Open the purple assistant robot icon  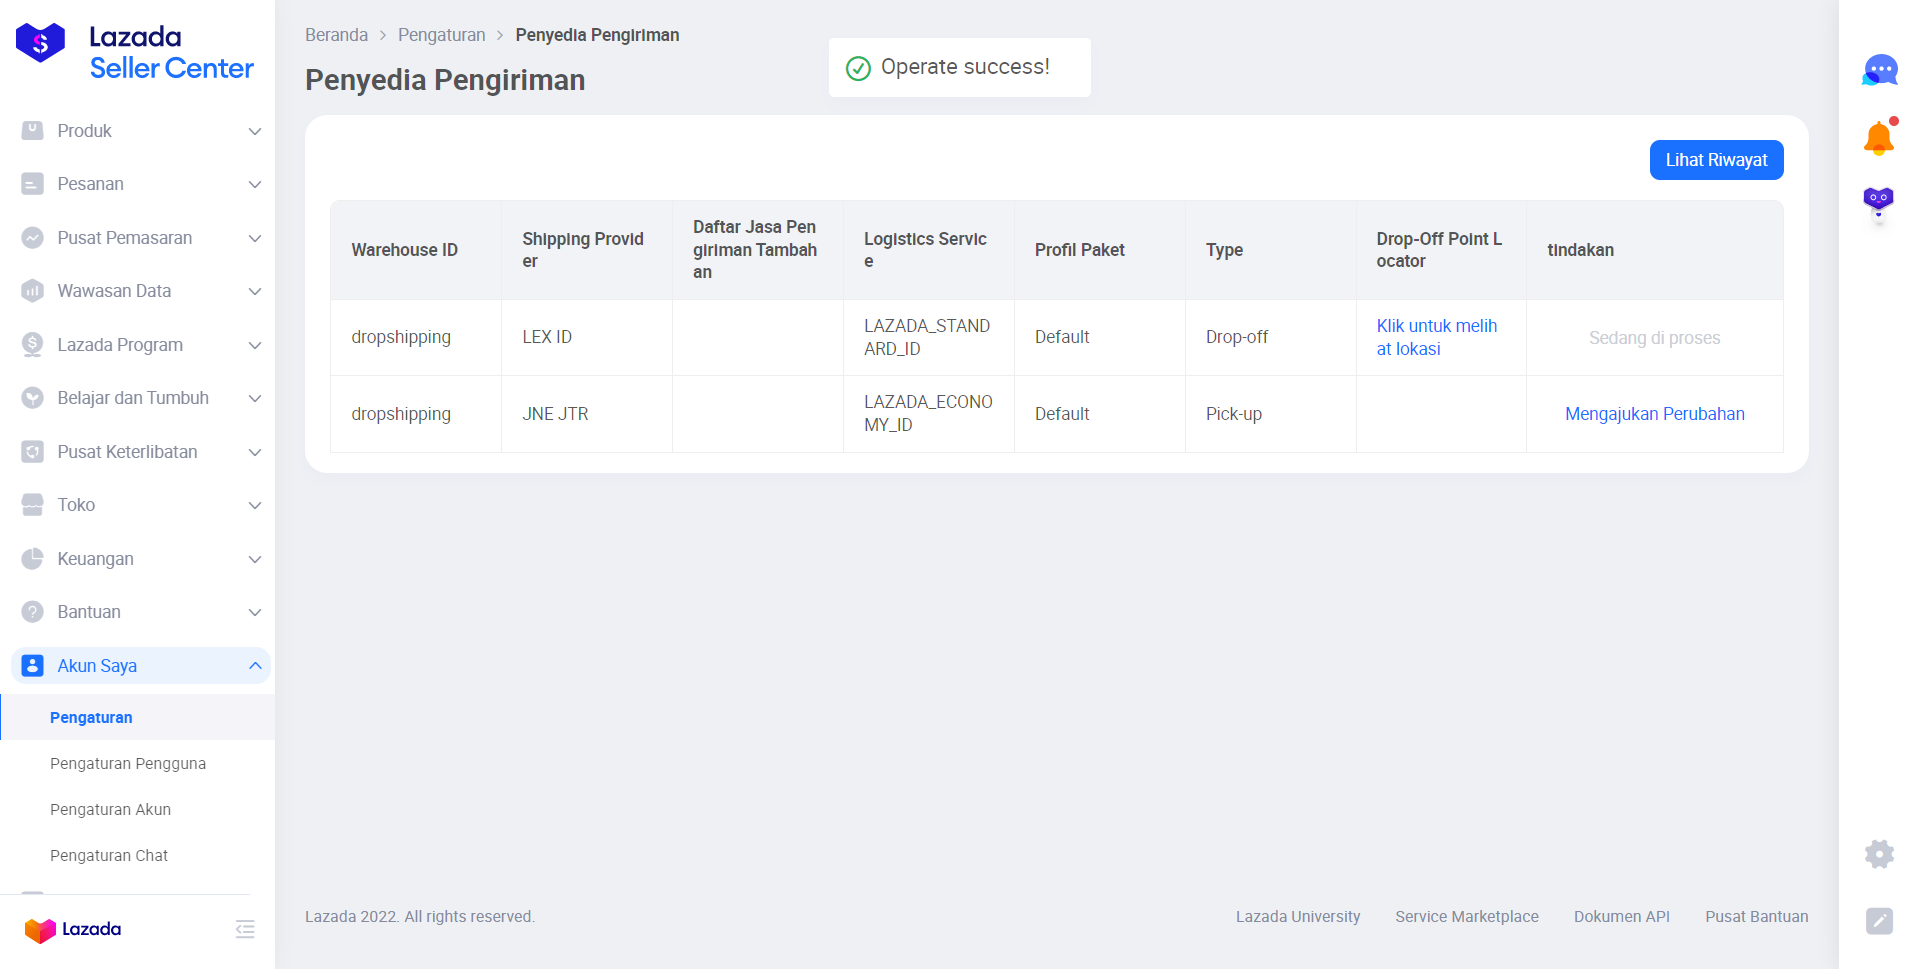coord(1878,202)
